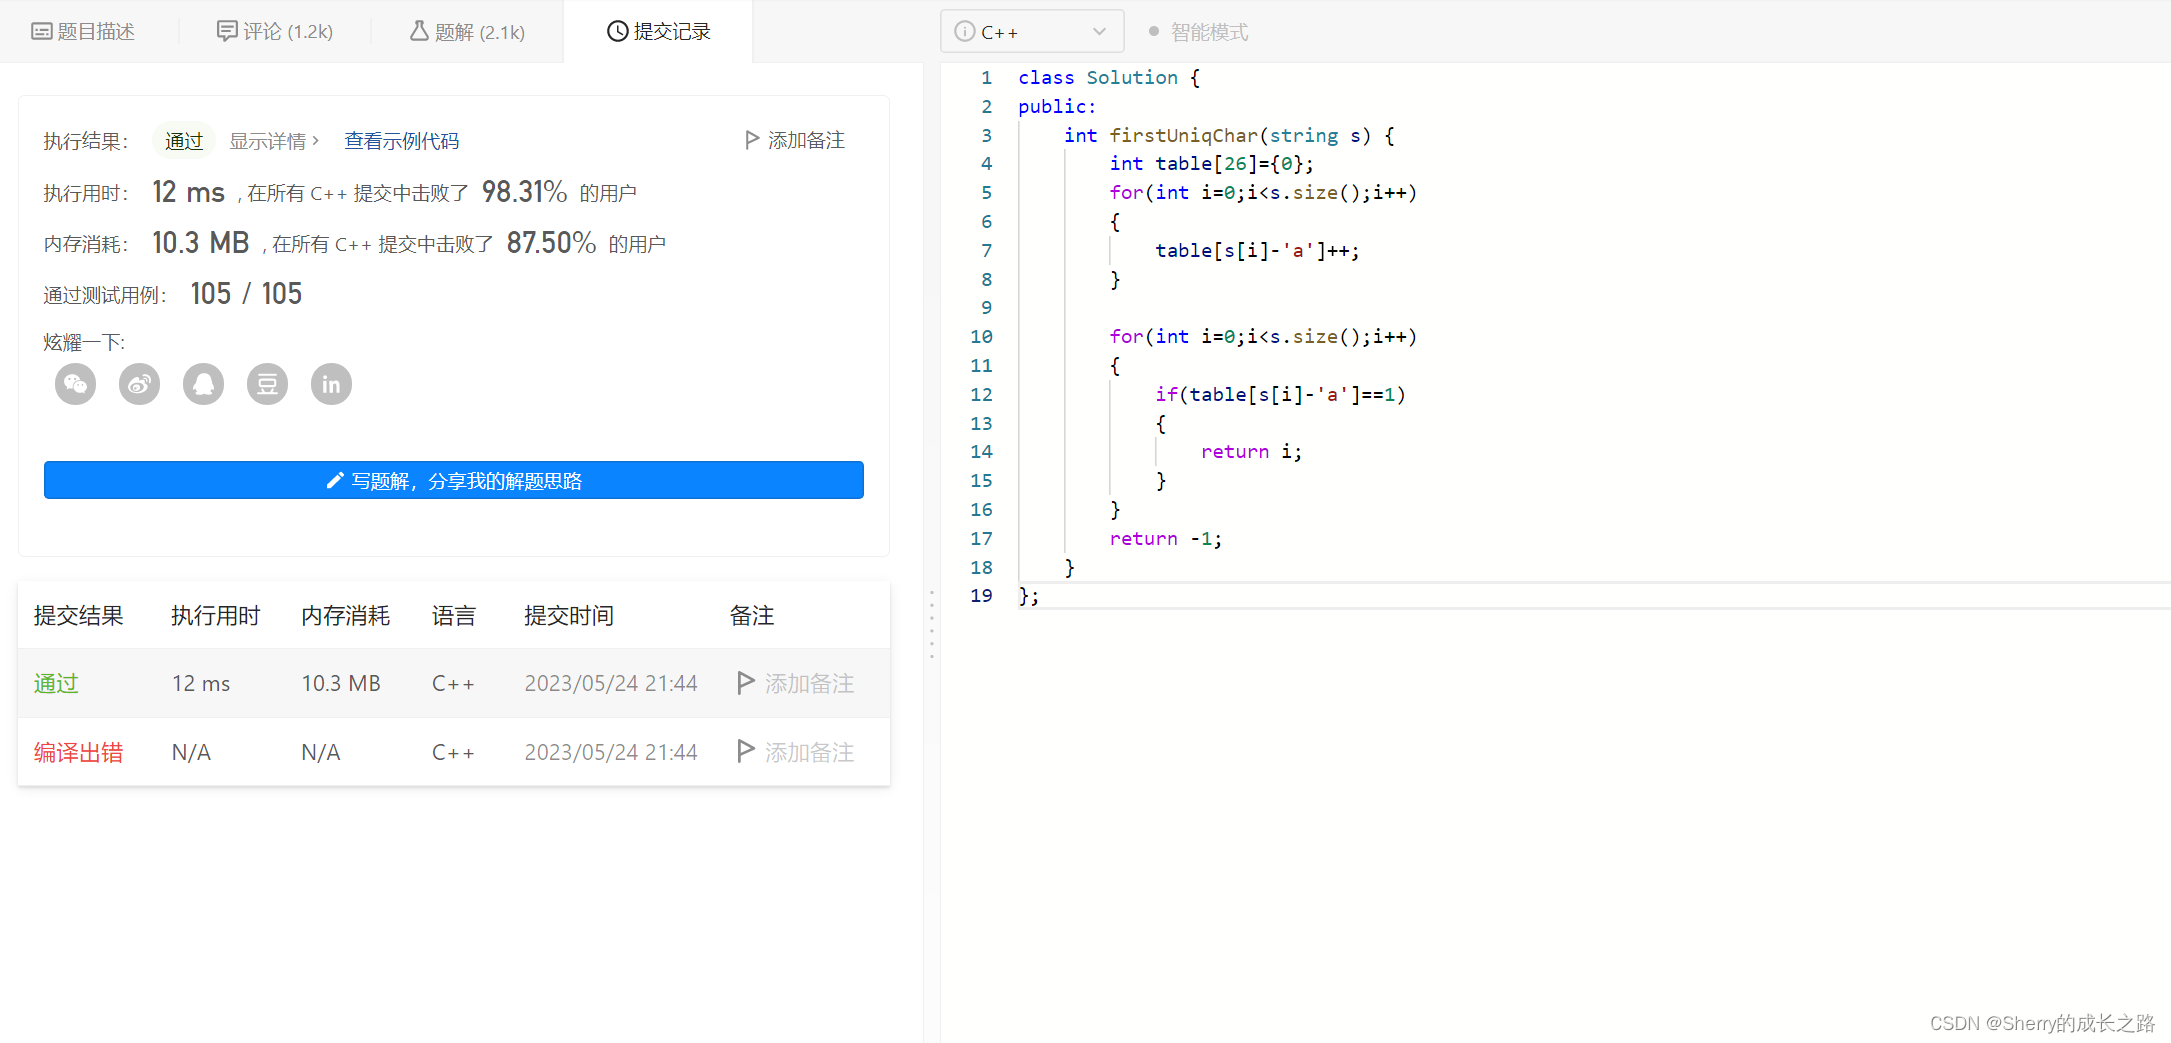This screenshot has width=2171, height=1043.
Task: Click code line 3 firstUniqChar declaration
Action: tap(1229, 135)
